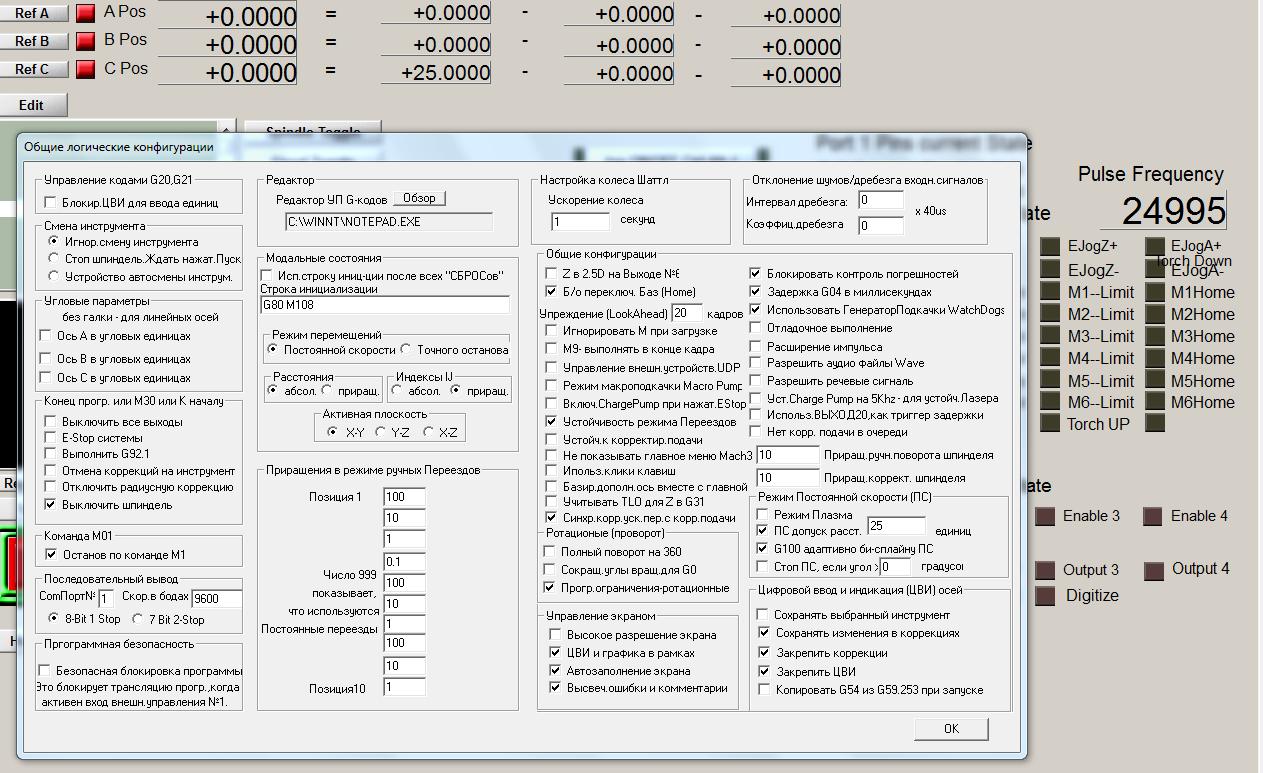Click the Digitize indicator LED
Screen dimensions: 1263x773
(x=1045, y=596)
